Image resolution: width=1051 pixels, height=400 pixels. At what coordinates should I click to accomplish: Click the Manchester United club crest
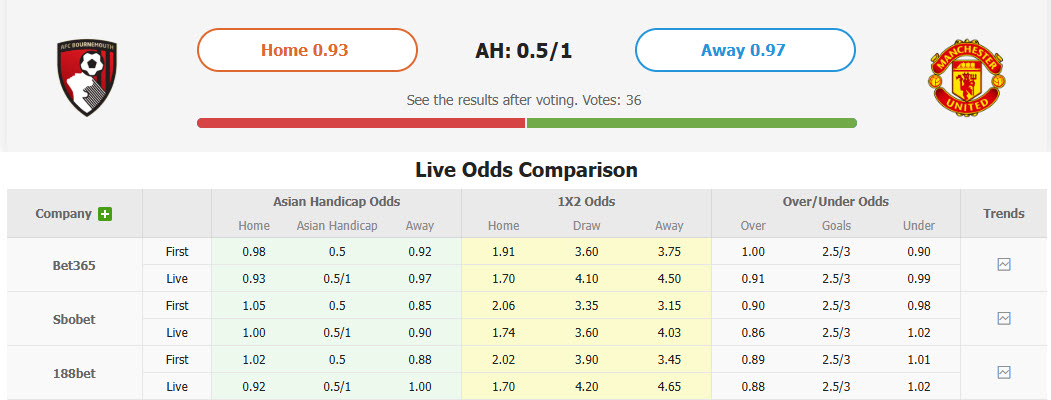(966, 76)
